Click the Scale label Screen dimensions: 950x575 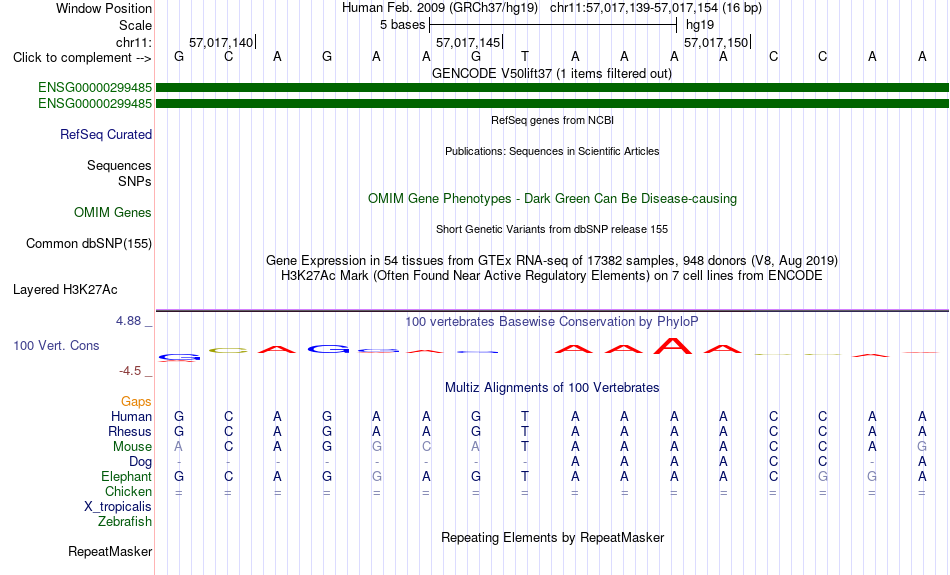(x=135, y=25)
